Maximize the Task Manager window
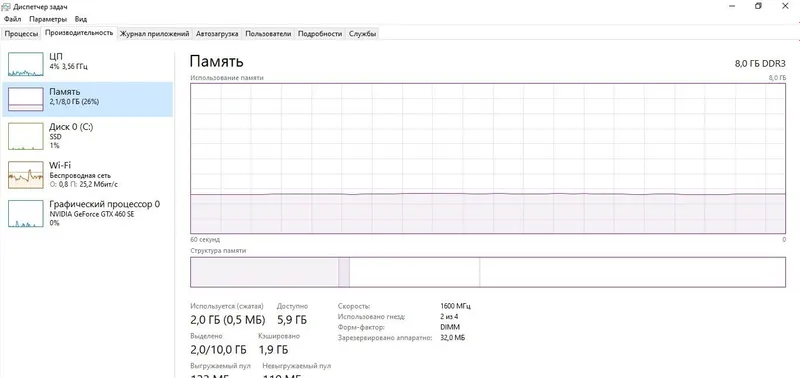The width and height of the screenshot is (800, 378). [758, 6]
